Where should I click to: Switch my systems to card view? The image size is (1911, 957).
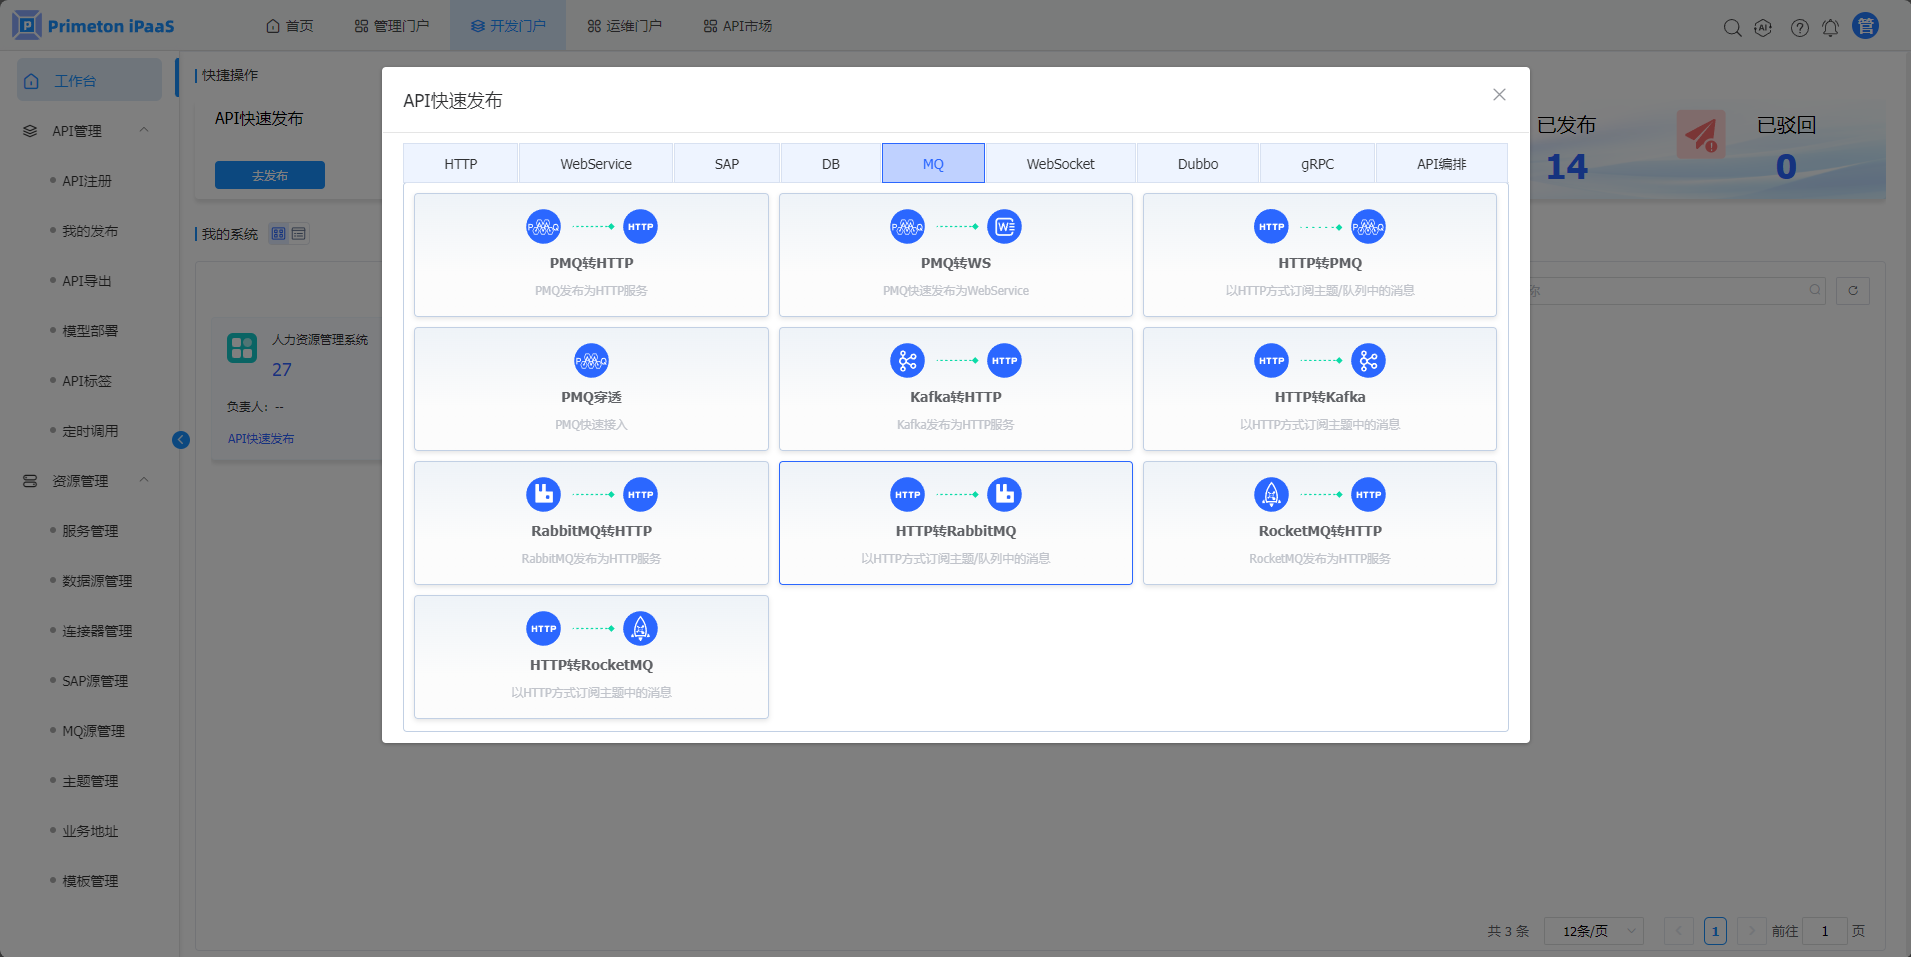pos(279,234)
